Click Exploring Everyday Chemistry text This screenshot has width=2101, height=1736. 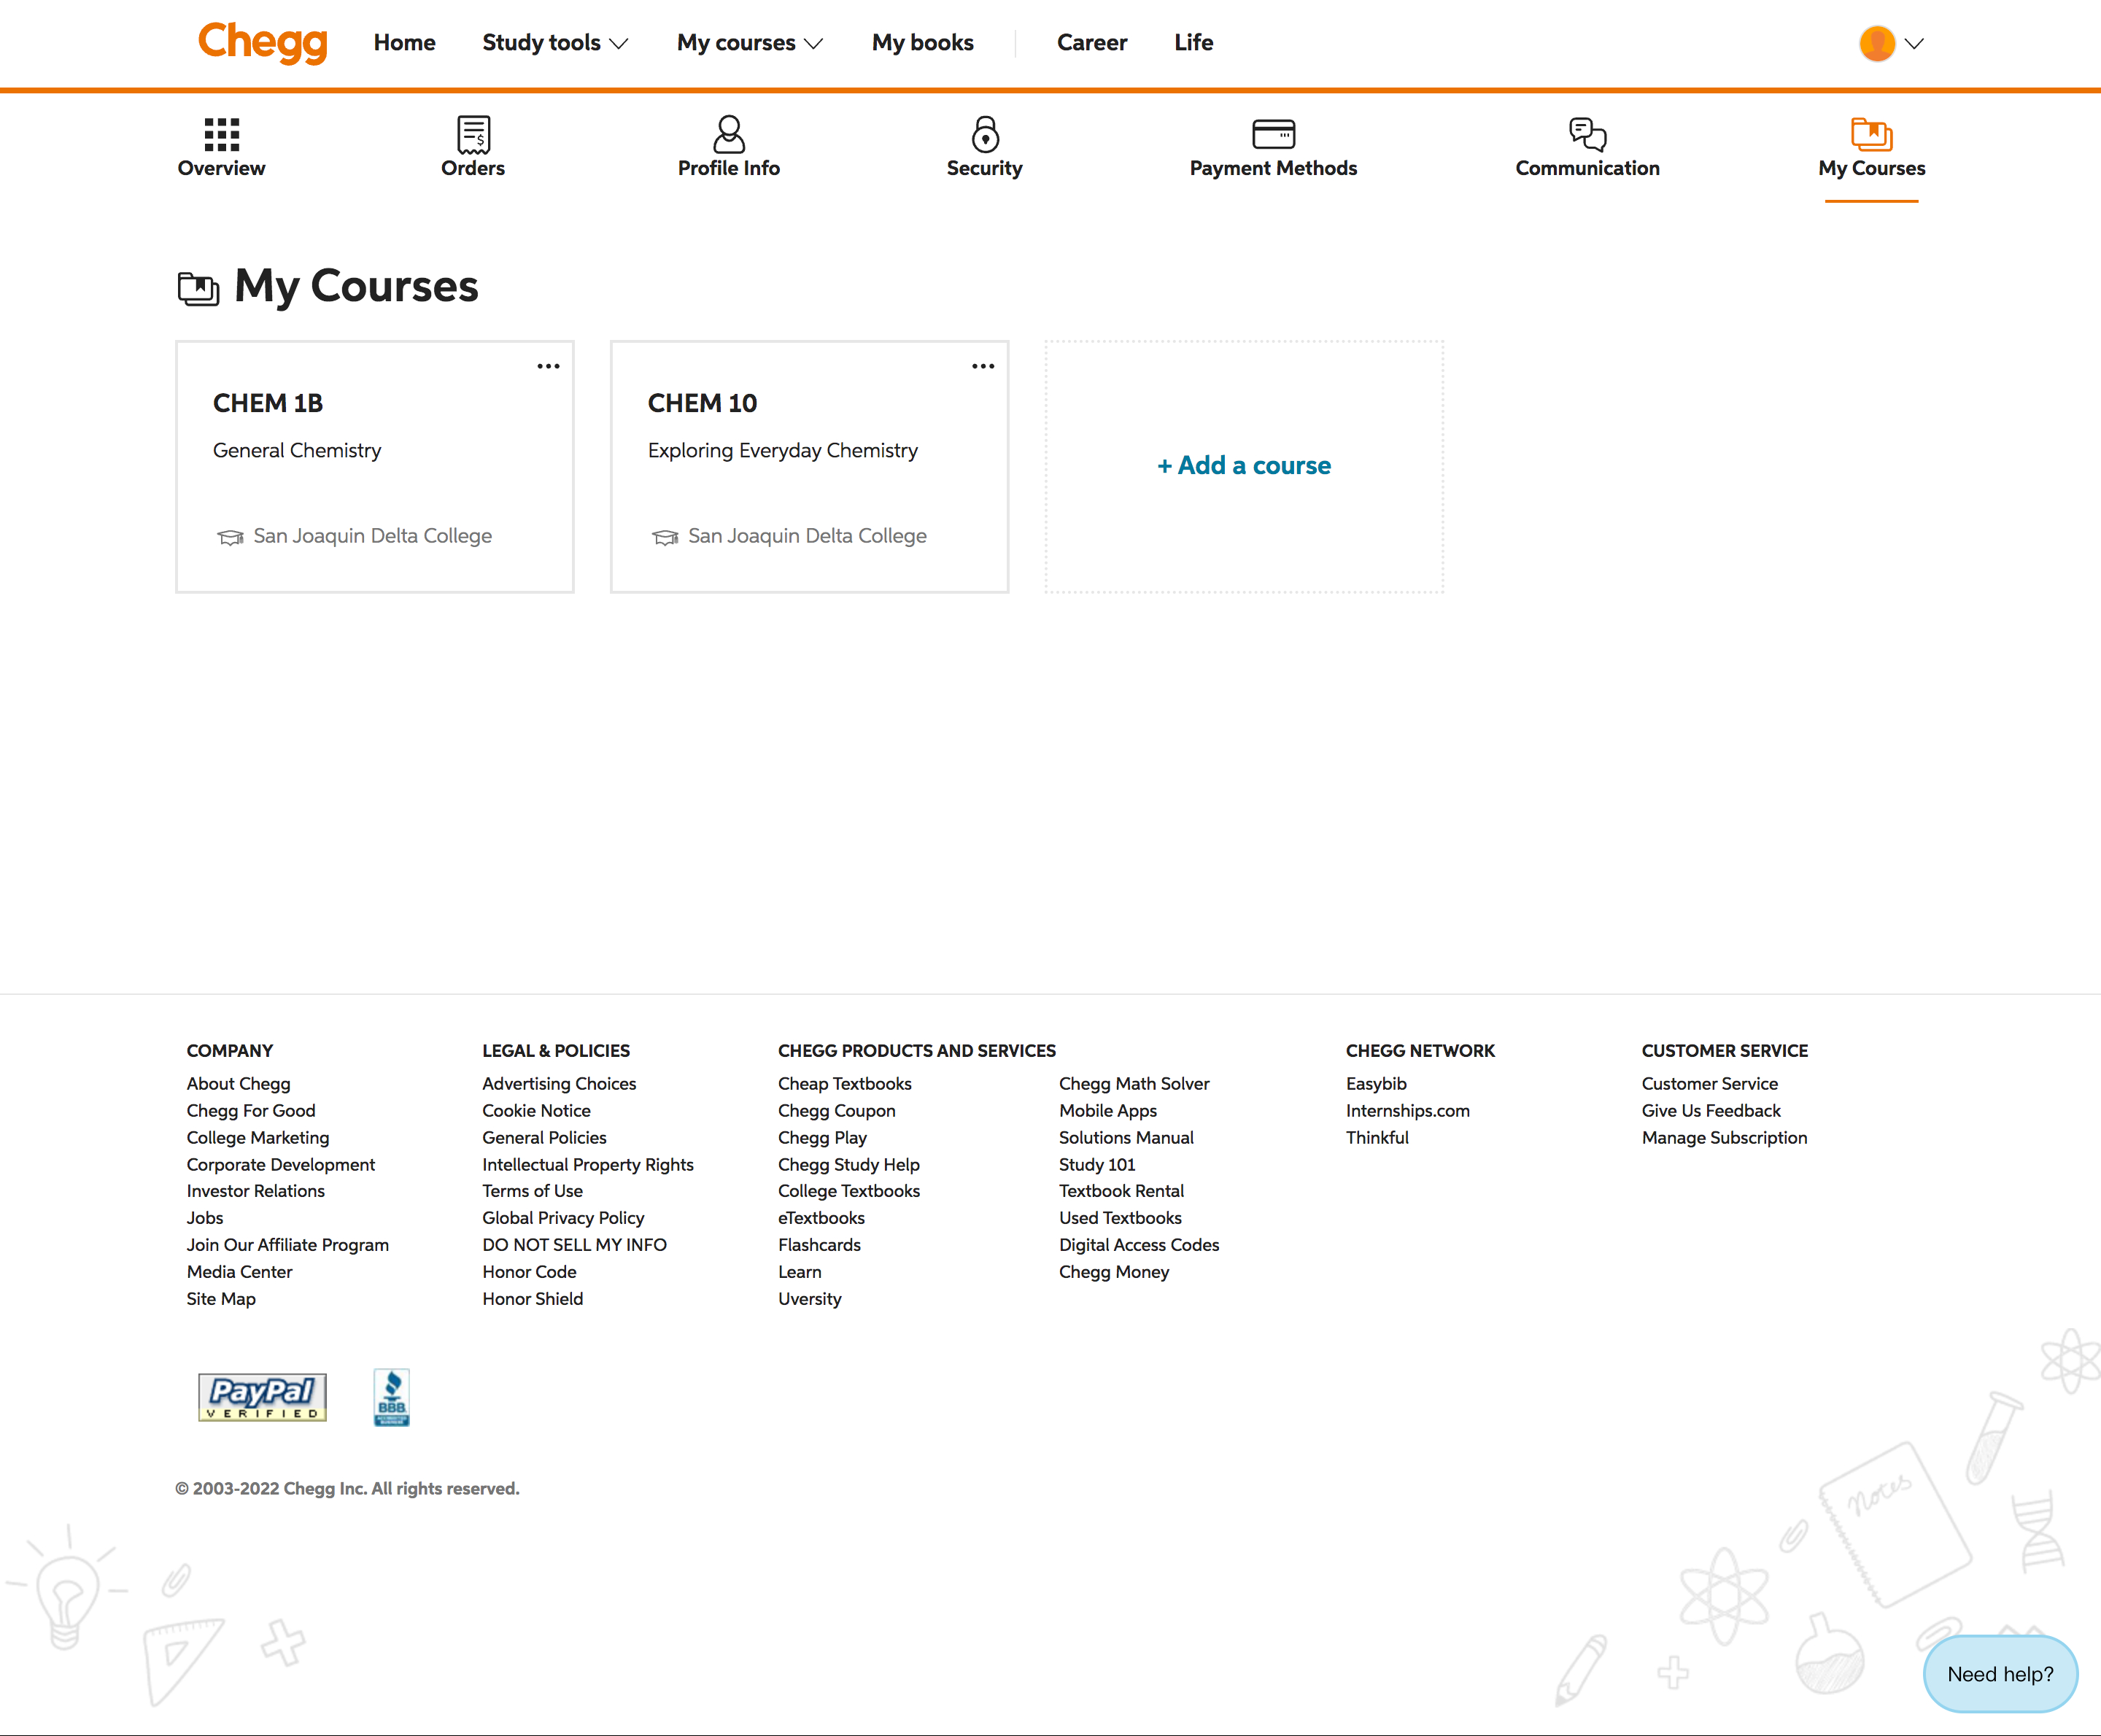point(782,451)
